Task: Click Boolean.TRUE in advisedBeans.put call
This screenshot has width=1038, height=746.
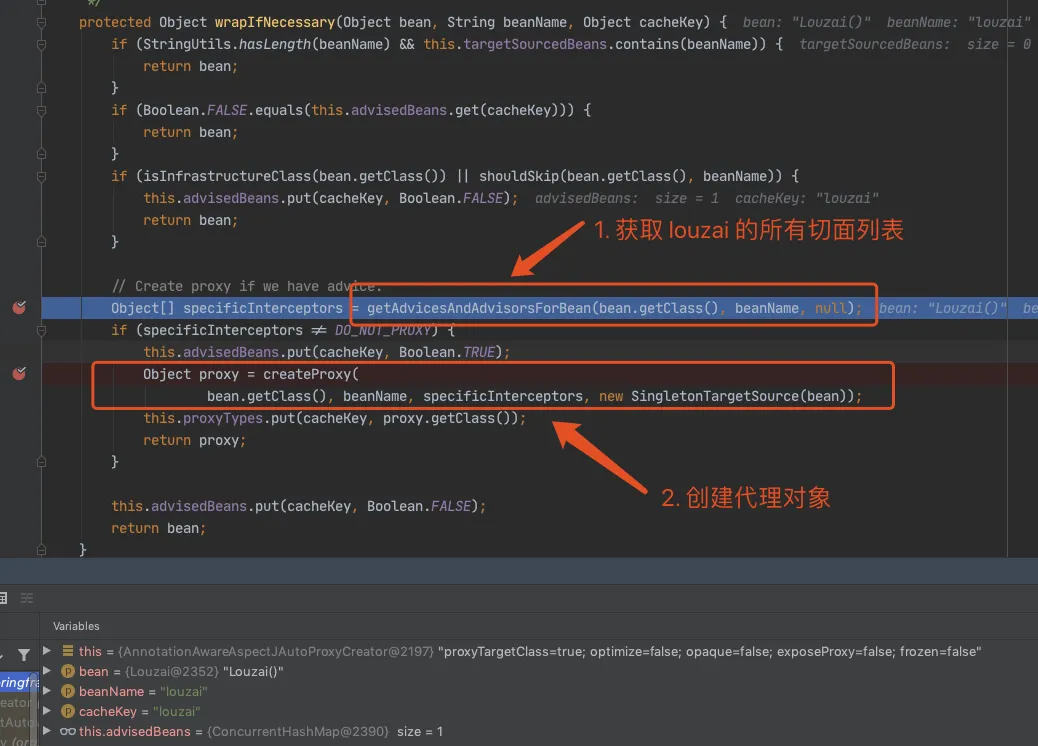Action: tap(447, 352)
